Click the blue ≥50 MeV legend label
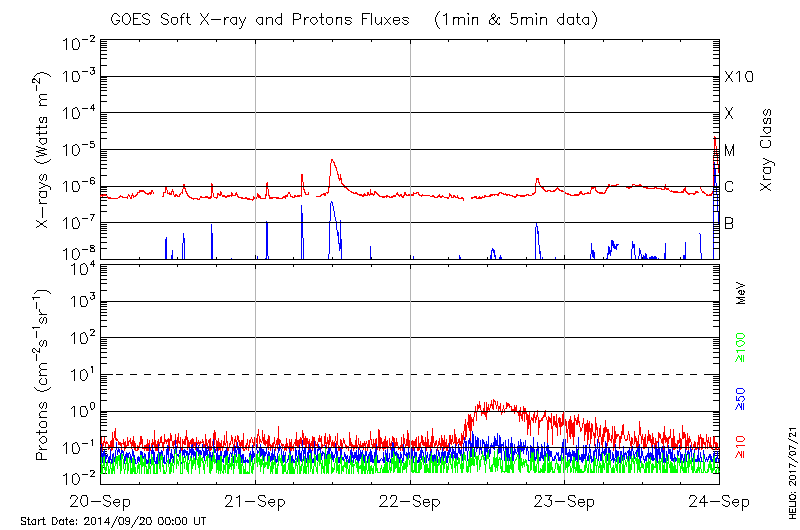This screenshot has width=800, height=530. (741, 399)
